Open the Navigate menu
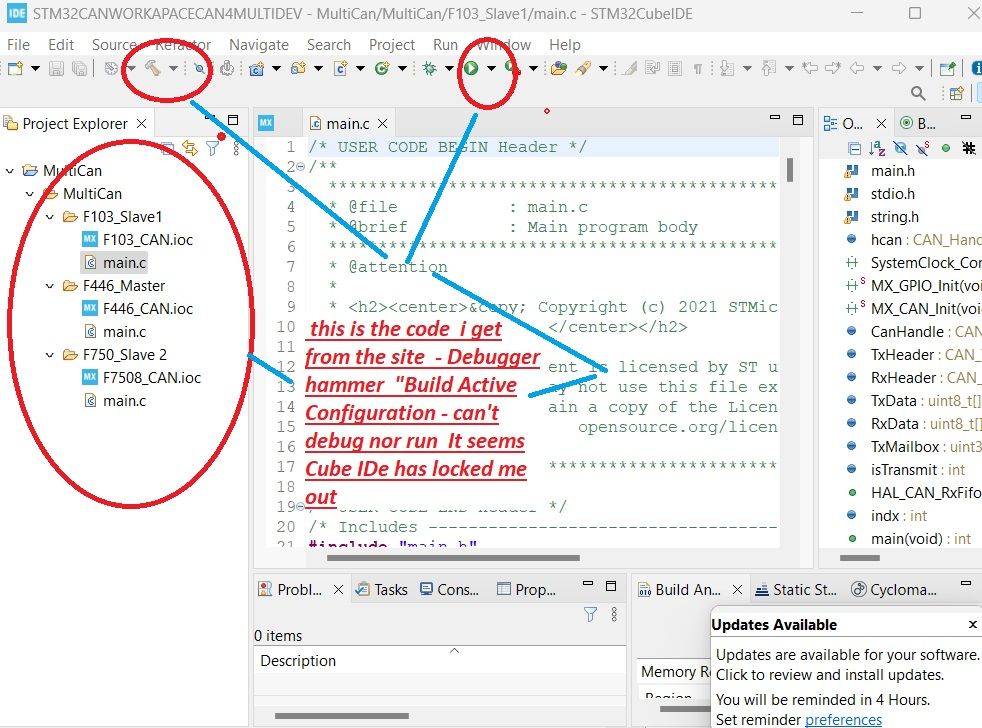This screenshot has width=982, height=728. click(x=259, y=44)
